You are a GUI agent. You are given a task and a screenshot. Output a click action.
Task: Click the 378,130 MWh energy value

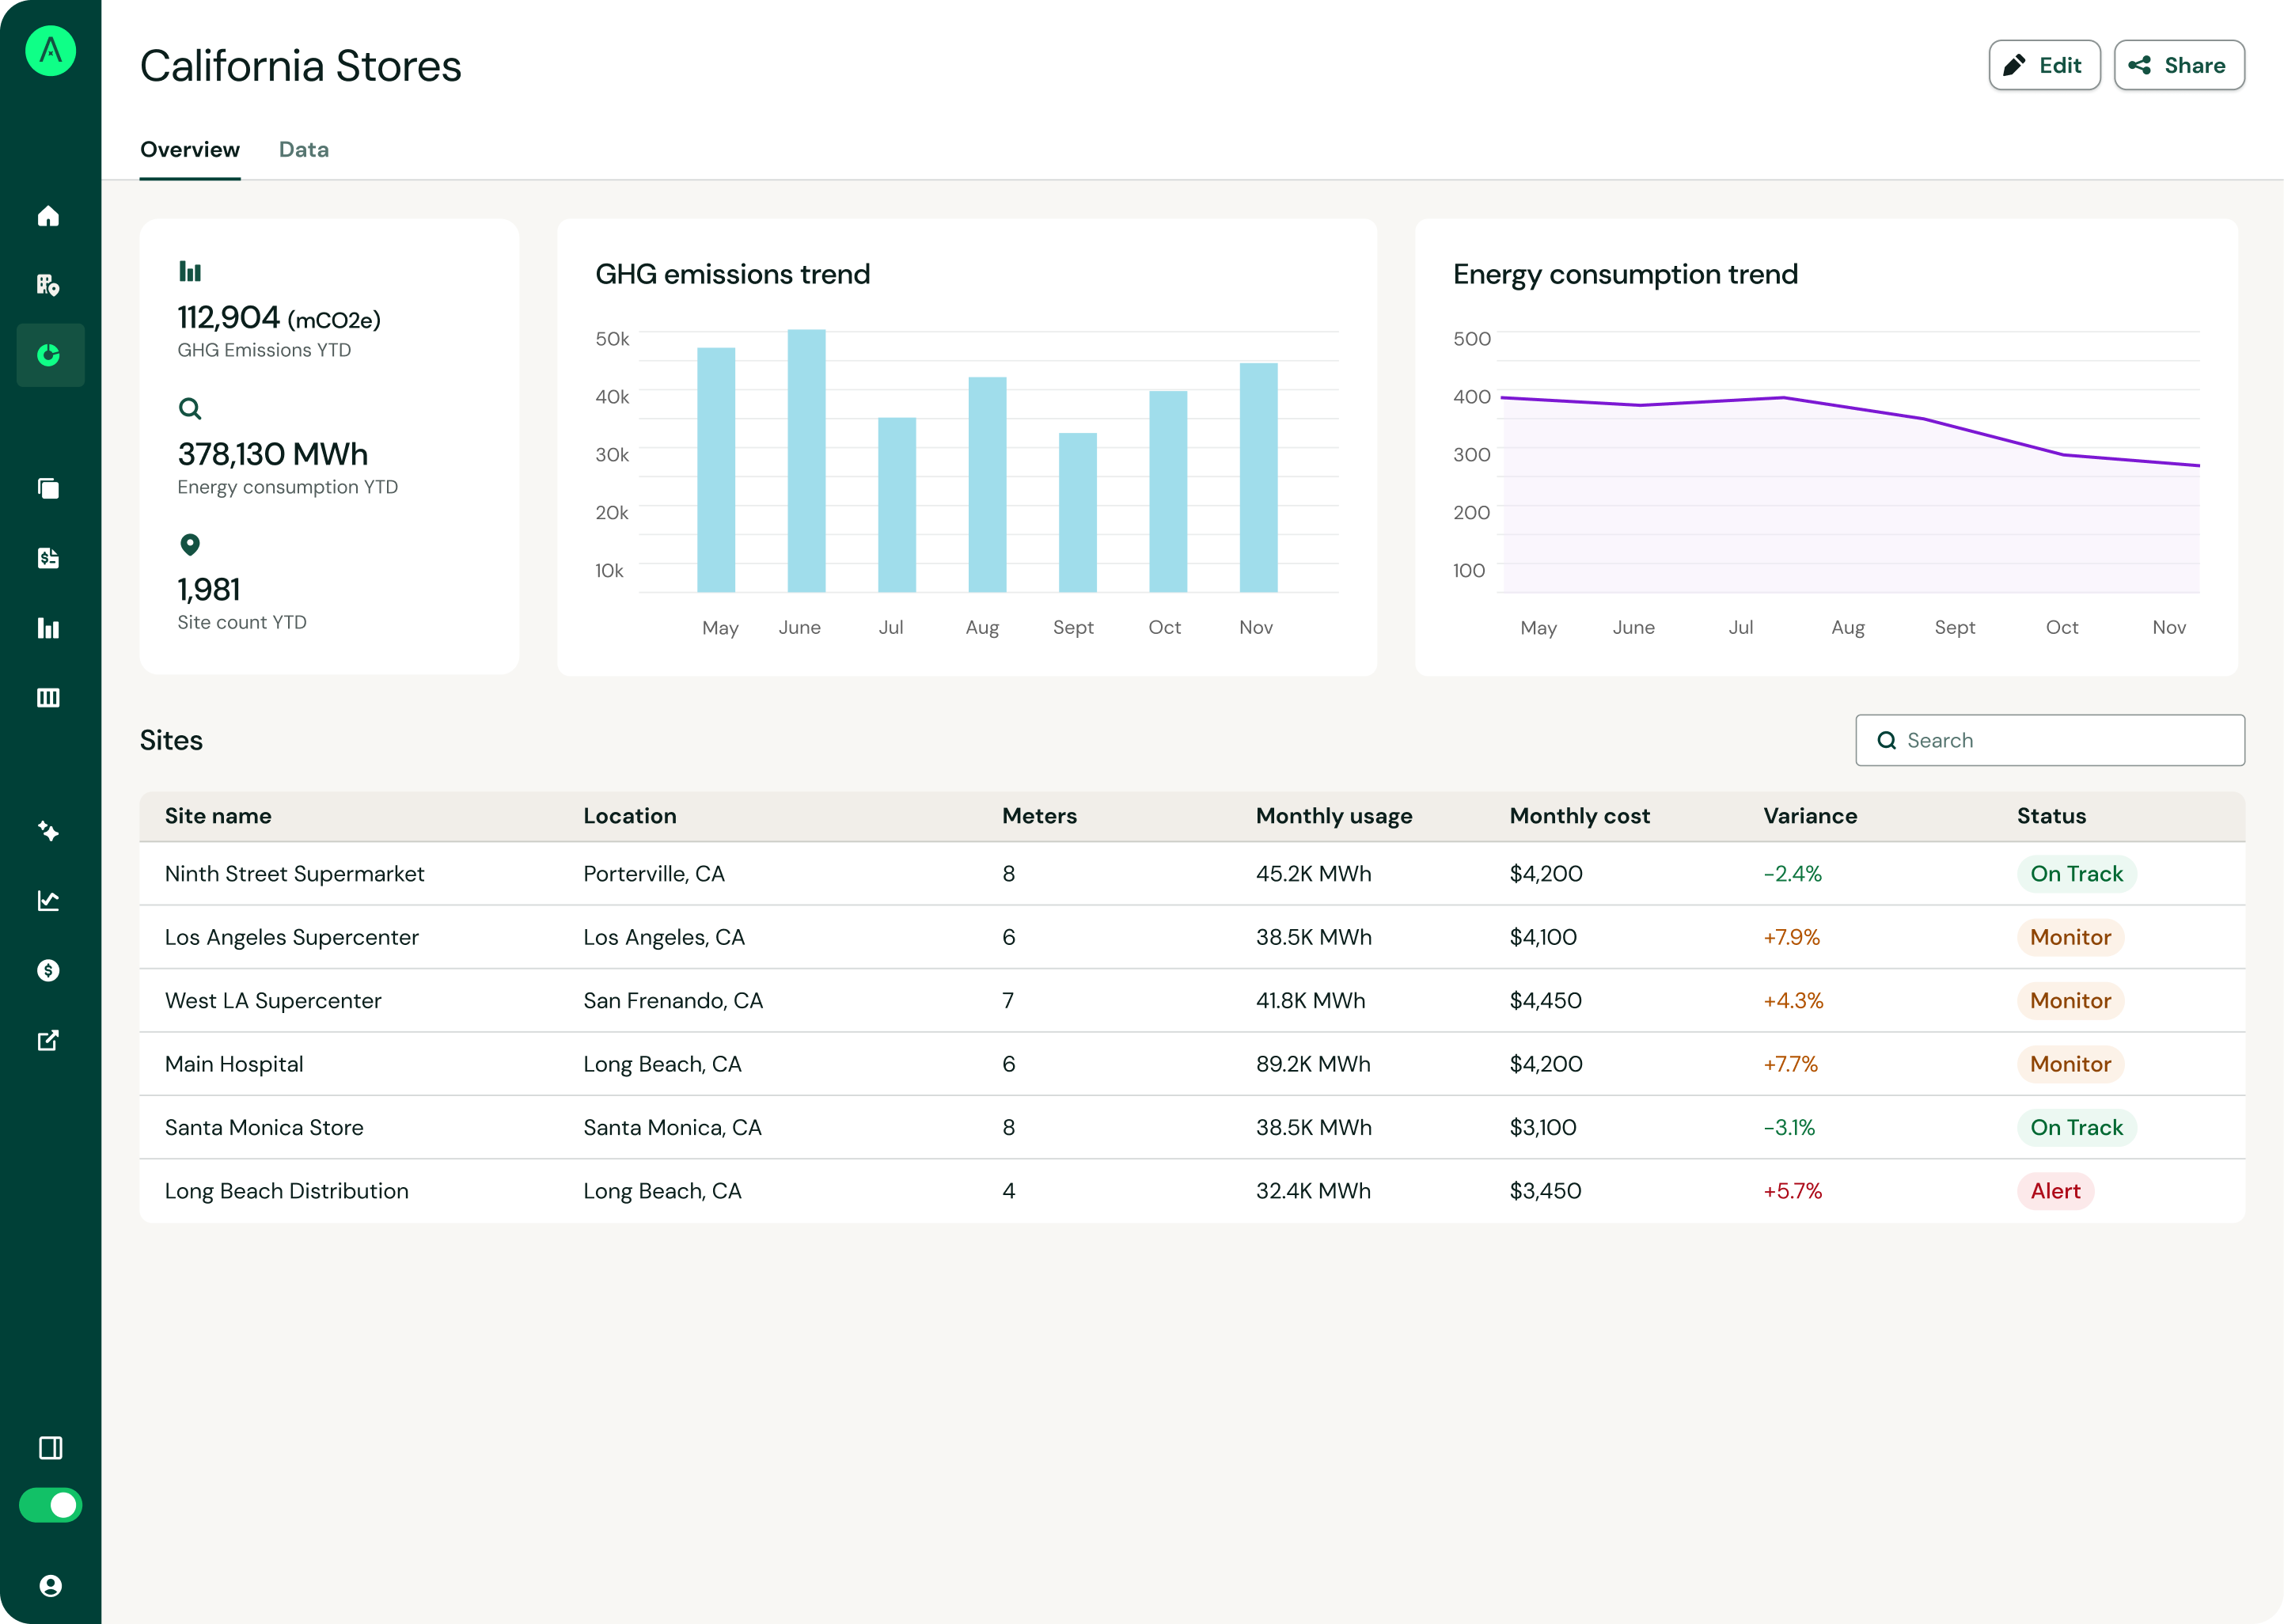click(273, 454)
